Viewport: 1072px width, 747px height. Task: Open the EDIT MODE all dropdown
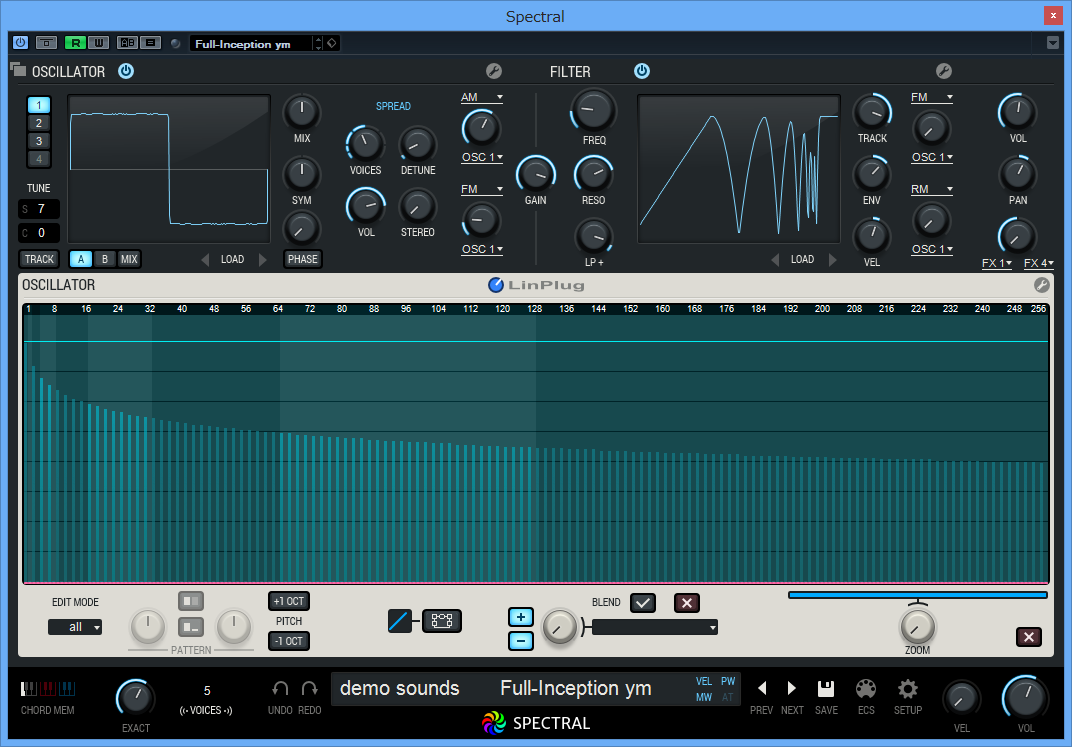click(x=75, y=627)
